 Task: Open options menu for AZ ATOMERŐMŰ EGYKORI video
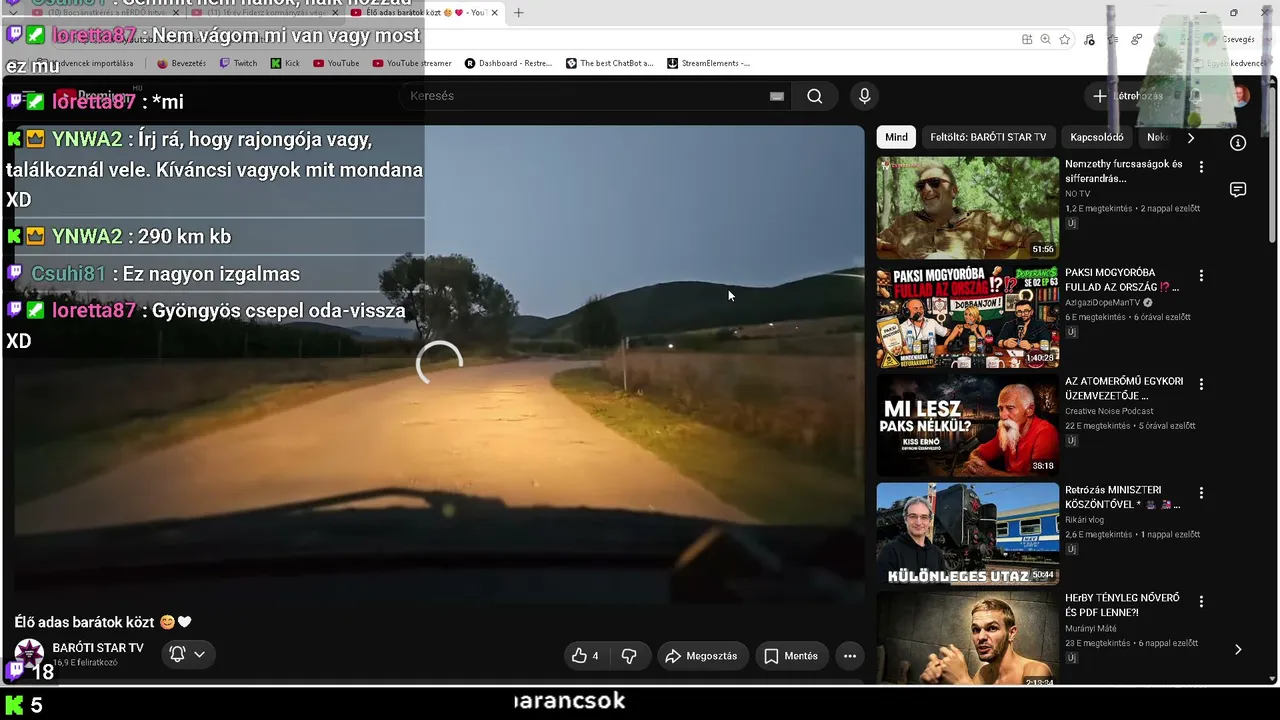[1201, 384]
